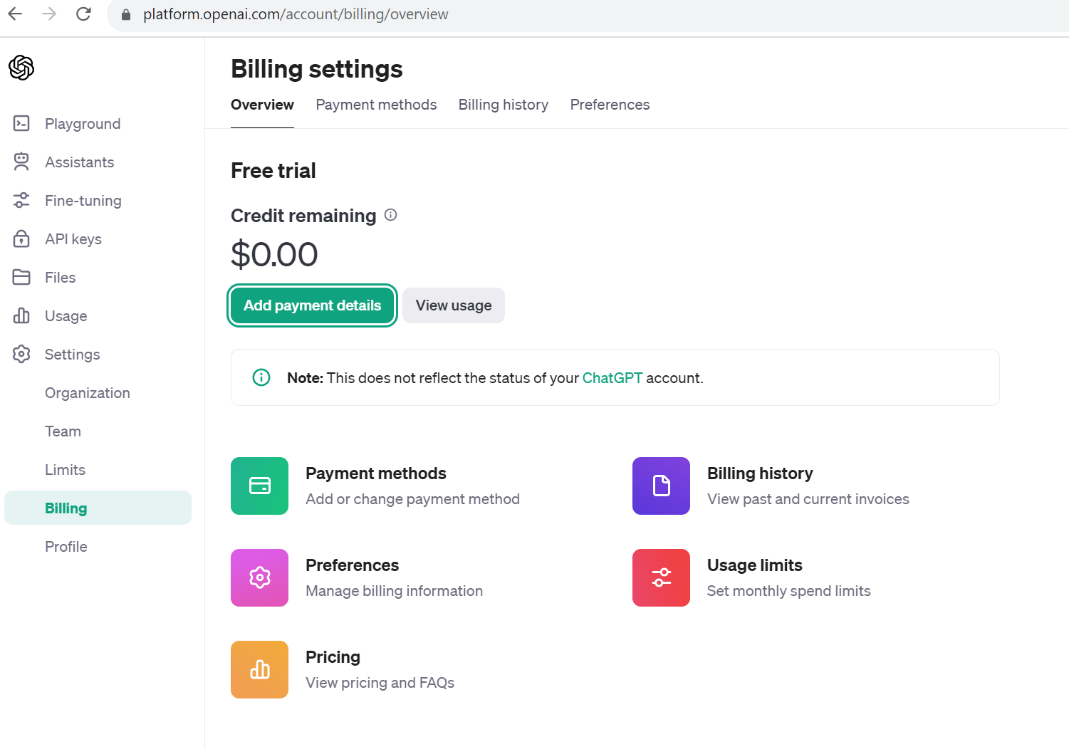Open the Pricing card title
Image resolution: width=1069 pixels, height=749 pixels.
(333, 657)
